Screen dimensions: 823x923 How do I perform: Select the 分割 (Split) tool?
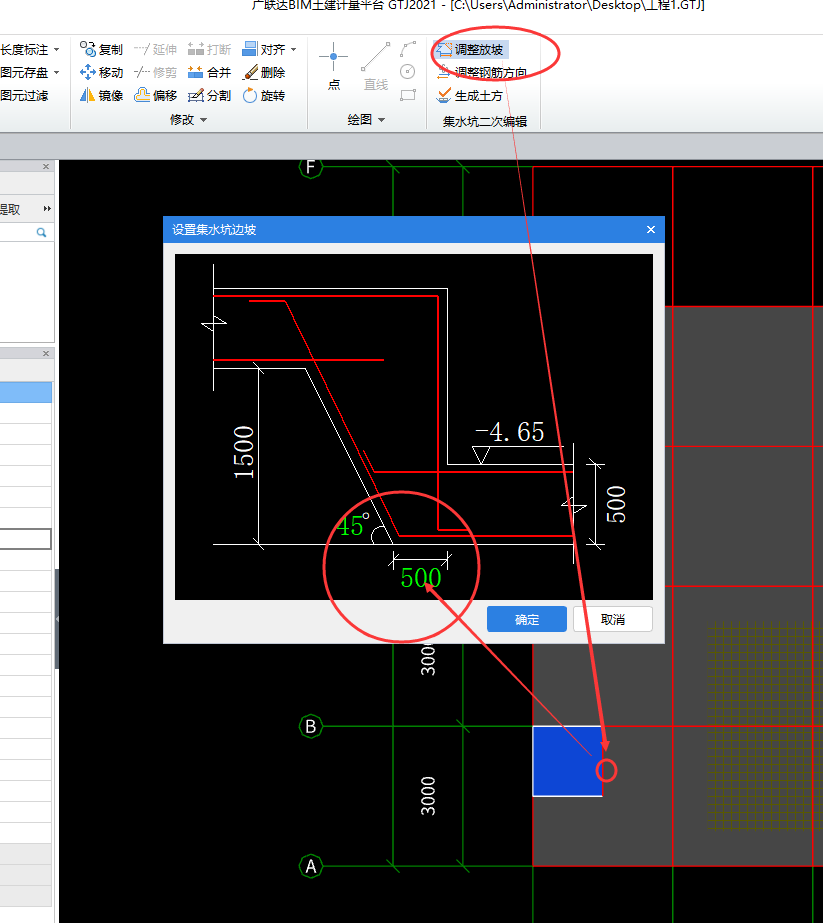point(210,95)
